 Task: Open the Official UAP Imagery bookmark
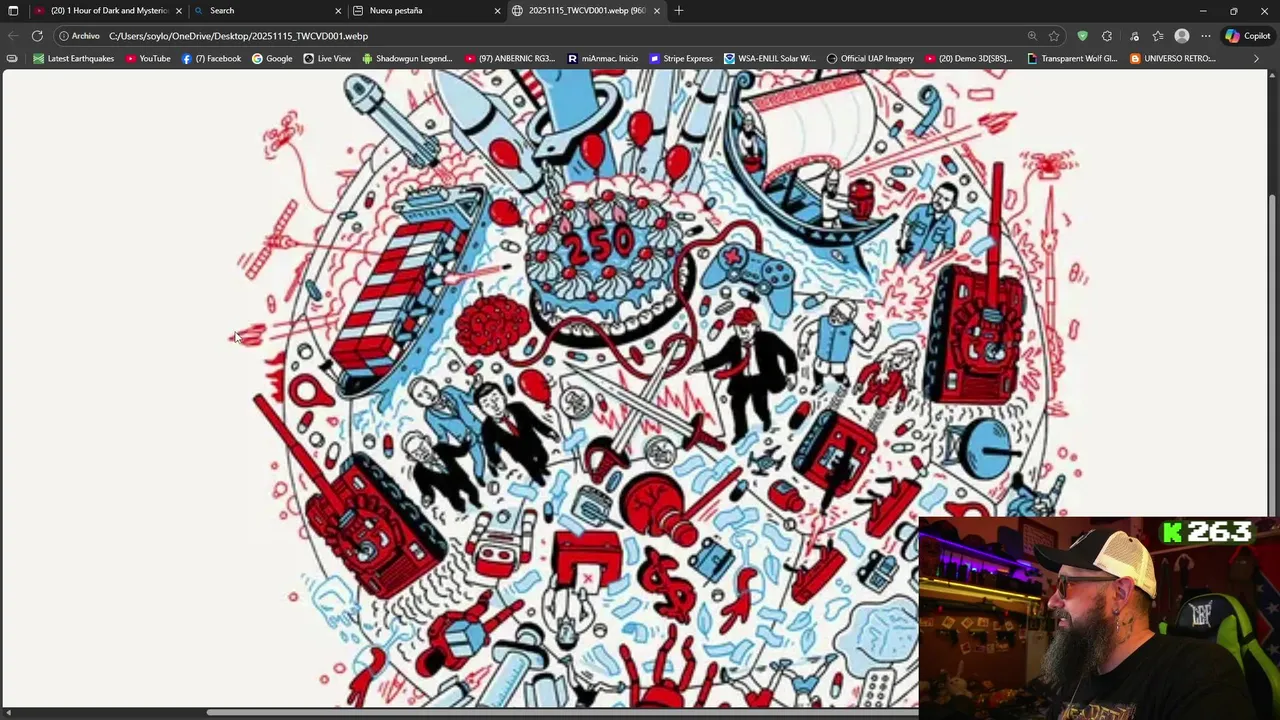point(870,58)
